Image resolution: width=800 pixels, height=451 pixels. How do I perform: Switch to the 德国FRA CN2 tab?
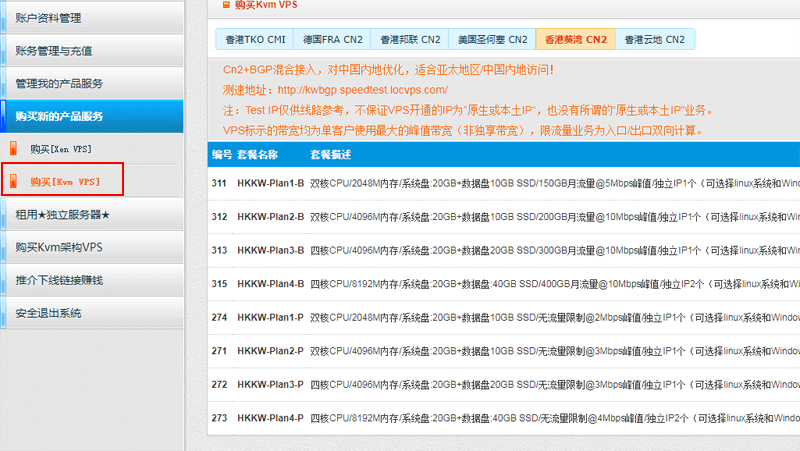point(331,40)
